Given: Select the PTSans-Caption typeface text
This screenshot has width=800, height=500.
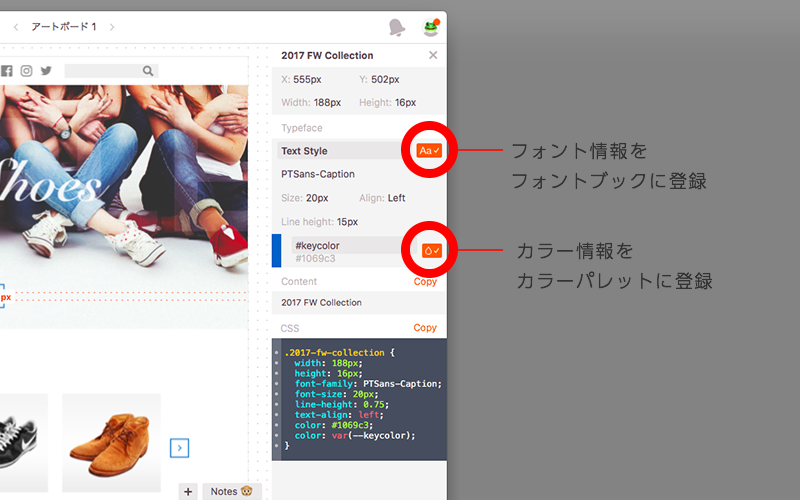Looking at the screenshot, I should pyautogui.click(x=318, y=174).
